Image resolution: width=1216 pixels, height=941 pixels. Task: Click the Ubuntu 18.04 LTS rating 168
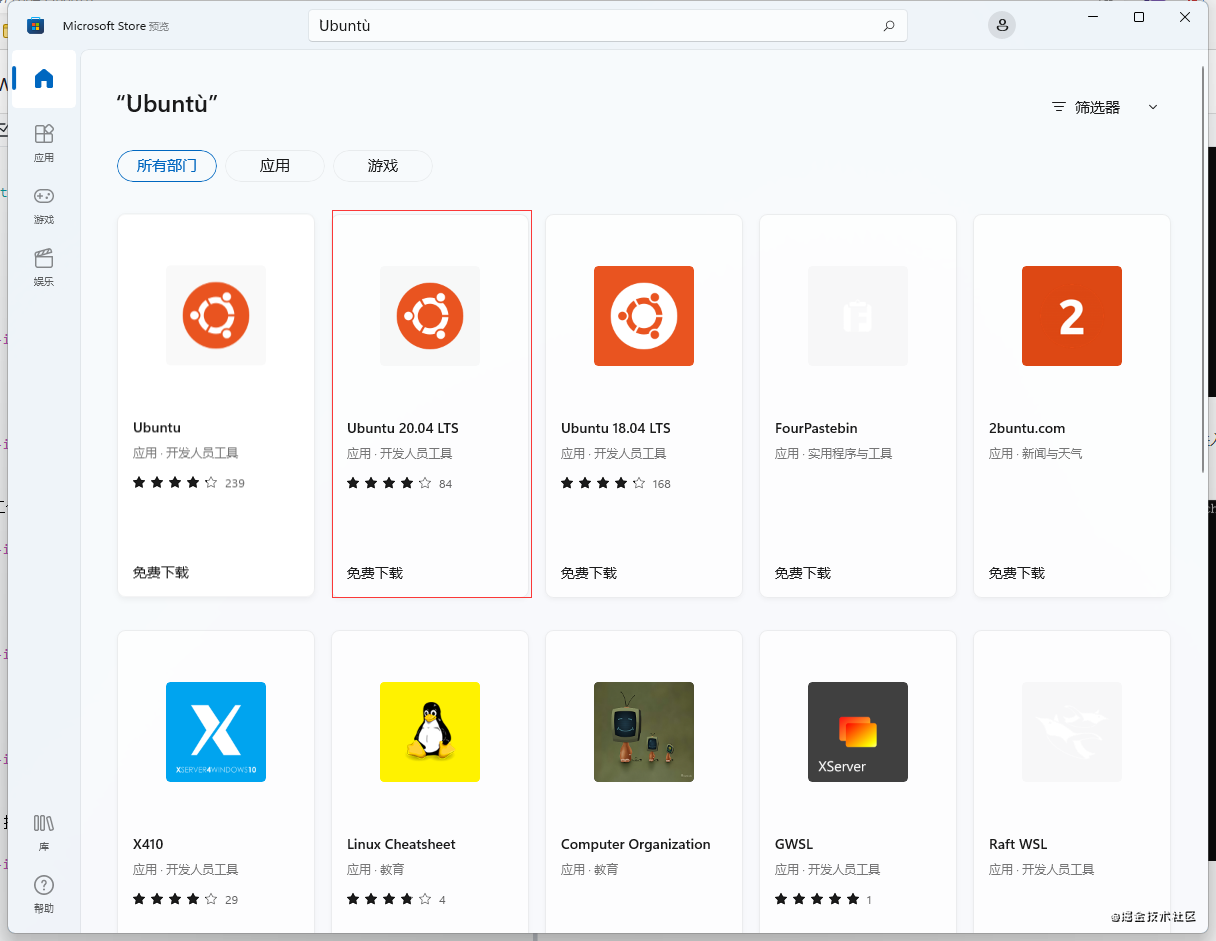coord(616,484)
